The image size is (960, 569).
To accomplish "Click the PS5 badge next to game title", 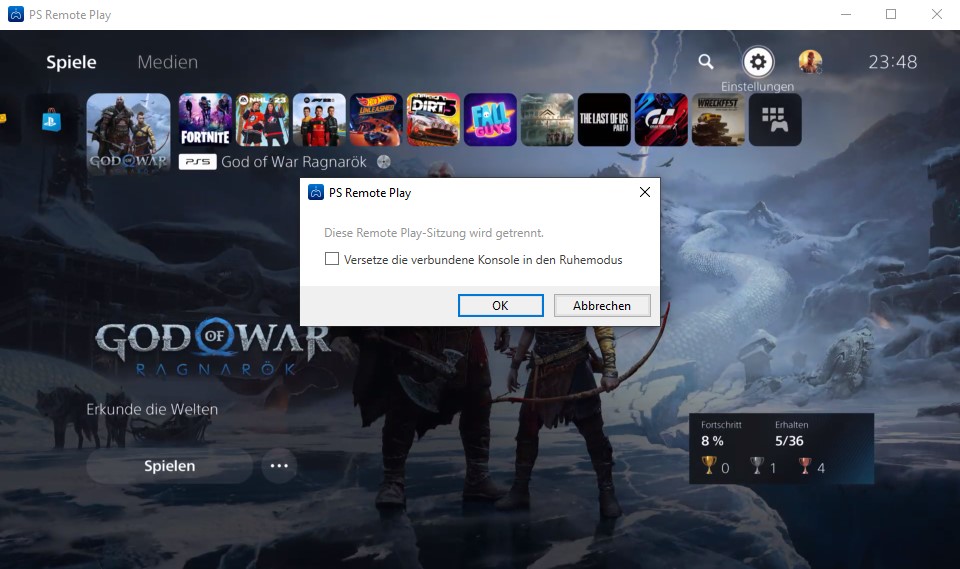I will [197, 162].
